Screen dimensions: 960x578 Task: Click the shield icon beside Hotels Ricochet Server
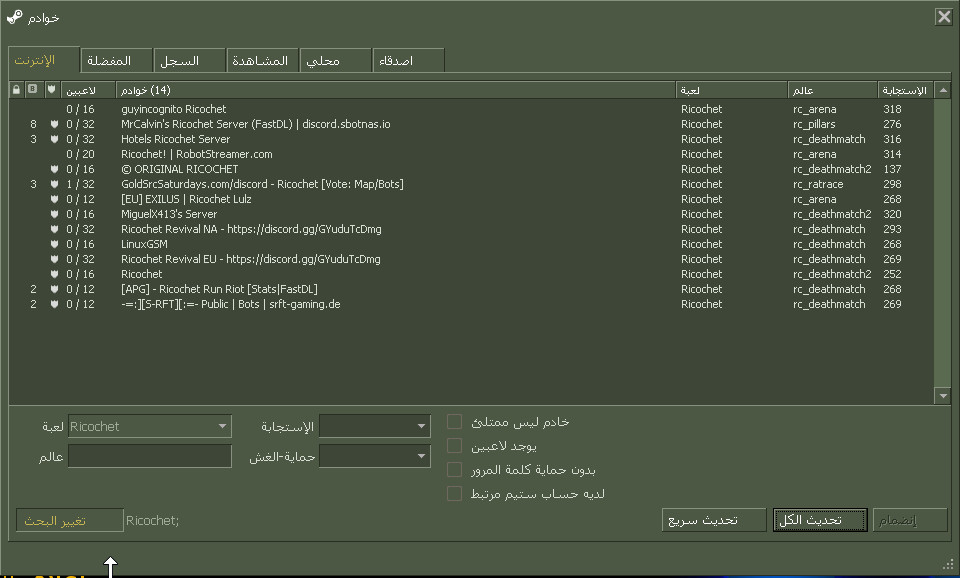pyautogui.click(x=53, y=139)
